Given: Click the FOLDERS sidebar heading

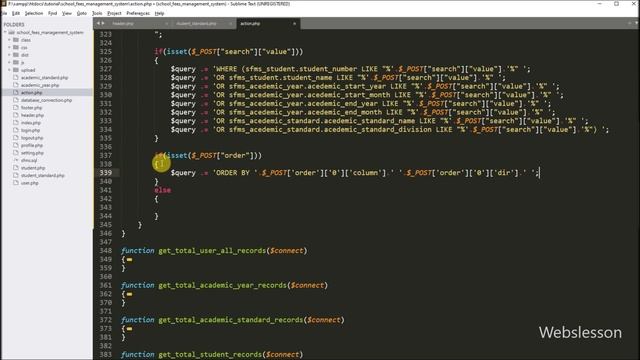Looking at the screenshot, I should [14, 25].
